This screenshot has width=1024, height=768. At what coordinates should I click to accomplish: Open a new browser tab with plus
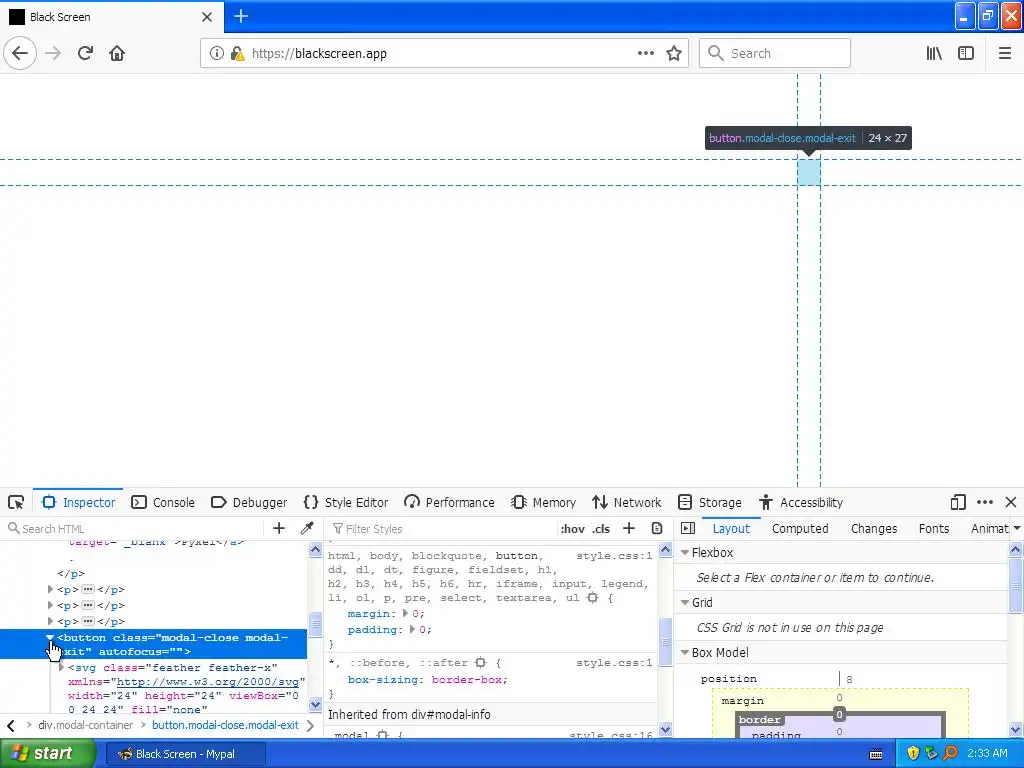point(241,16)
